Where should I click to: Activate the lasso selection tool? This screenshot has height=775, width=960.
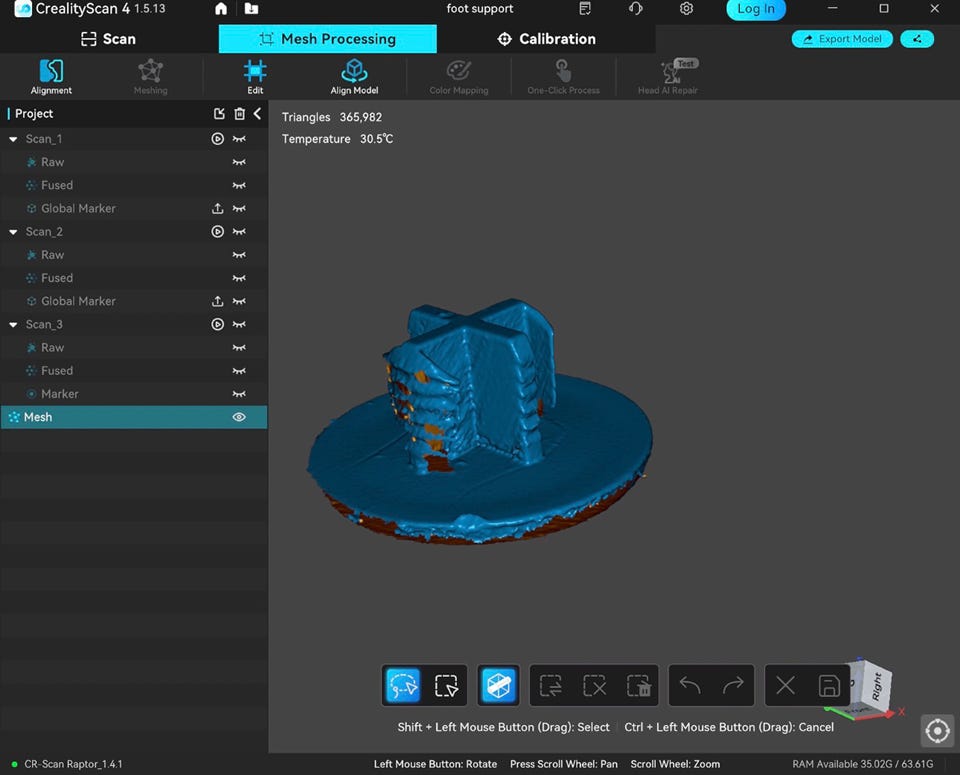pos(403,686)
